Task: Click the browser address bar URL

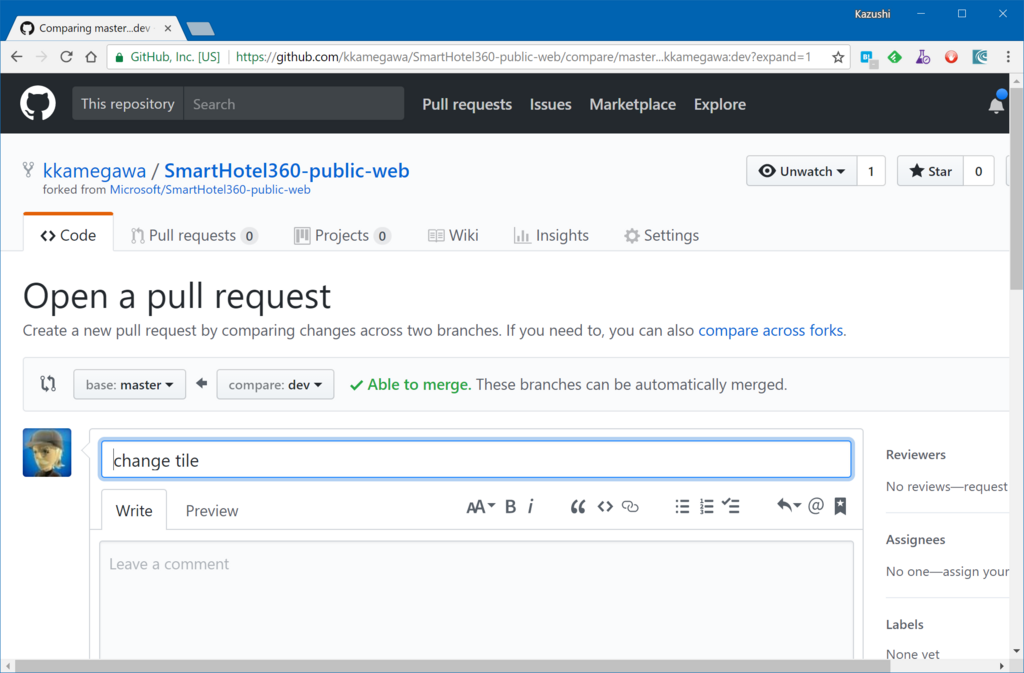Action: [523, 57]
